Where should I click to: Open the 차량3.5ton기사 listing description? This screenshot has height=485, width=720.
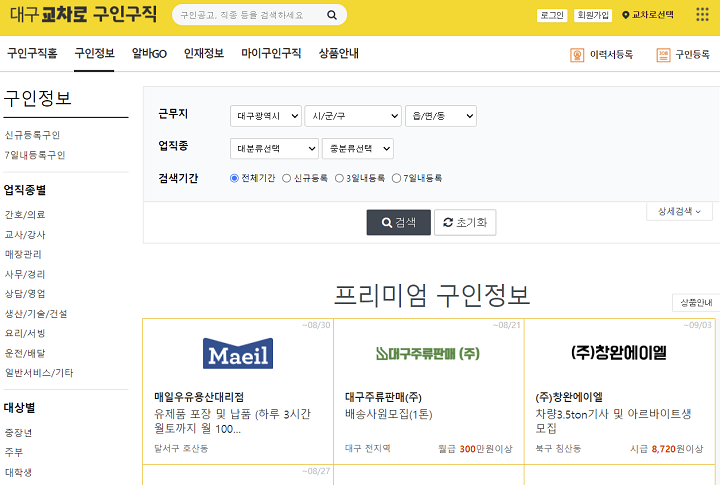613,421
